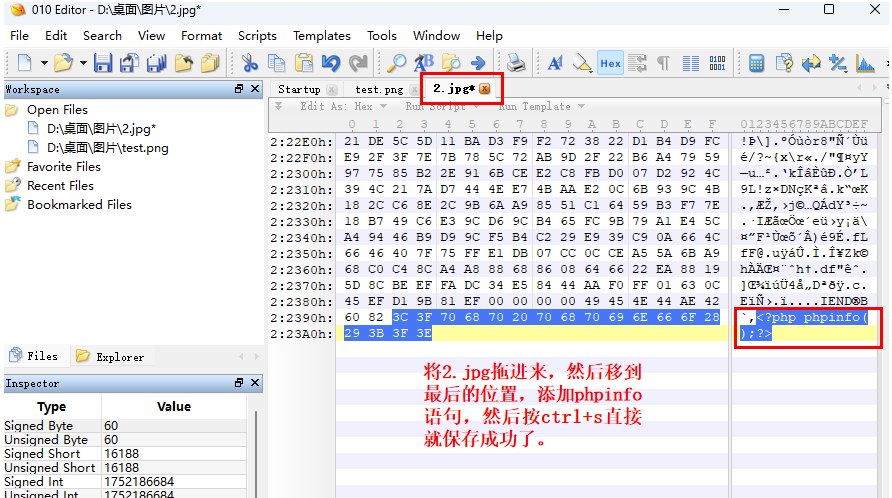Open the Run Template dropdown
The height and width of the screenshot is (498, 892).
point(542,106)
